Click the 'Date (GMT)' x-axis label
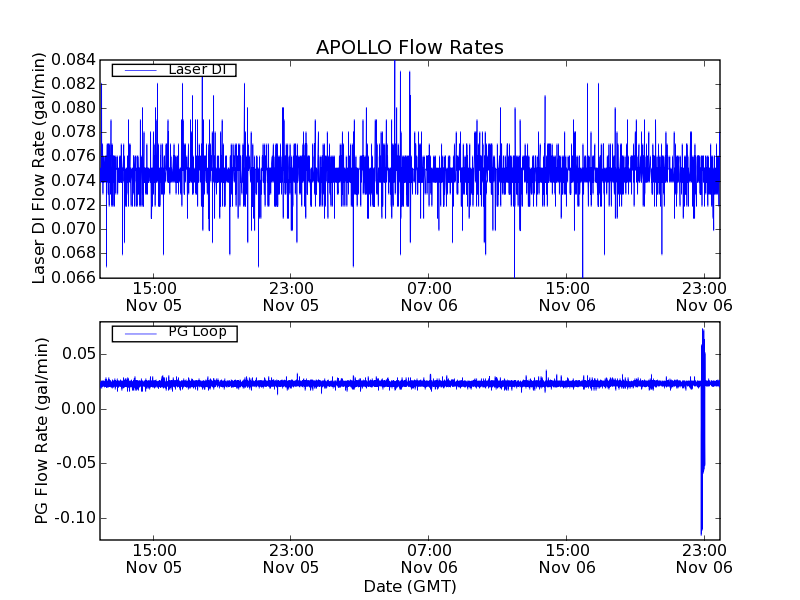 click(x=410, y=586)
